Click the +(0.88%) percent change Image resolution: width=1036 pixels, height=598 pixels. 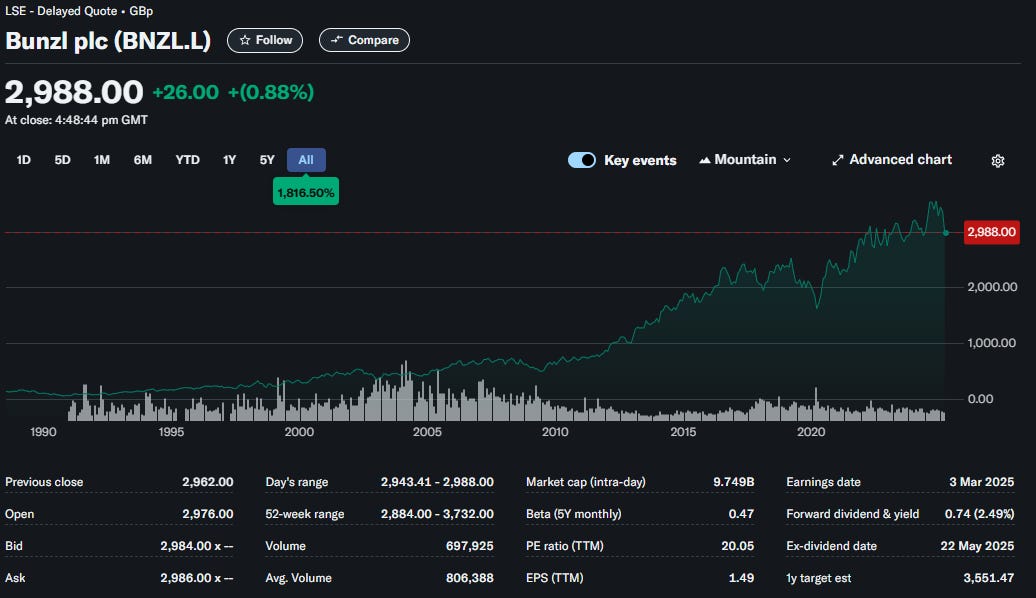(x=271, y=92)
